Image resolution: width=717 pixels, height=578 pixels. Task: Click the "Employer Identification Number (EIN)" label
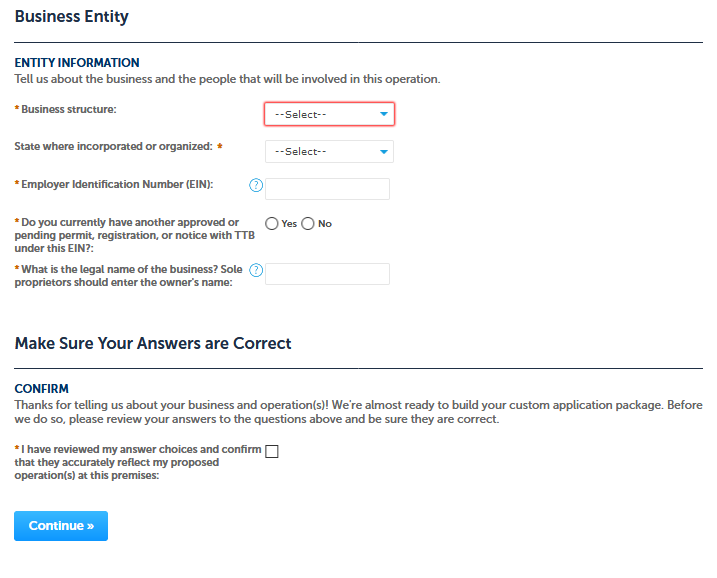(x=117, y=184)
